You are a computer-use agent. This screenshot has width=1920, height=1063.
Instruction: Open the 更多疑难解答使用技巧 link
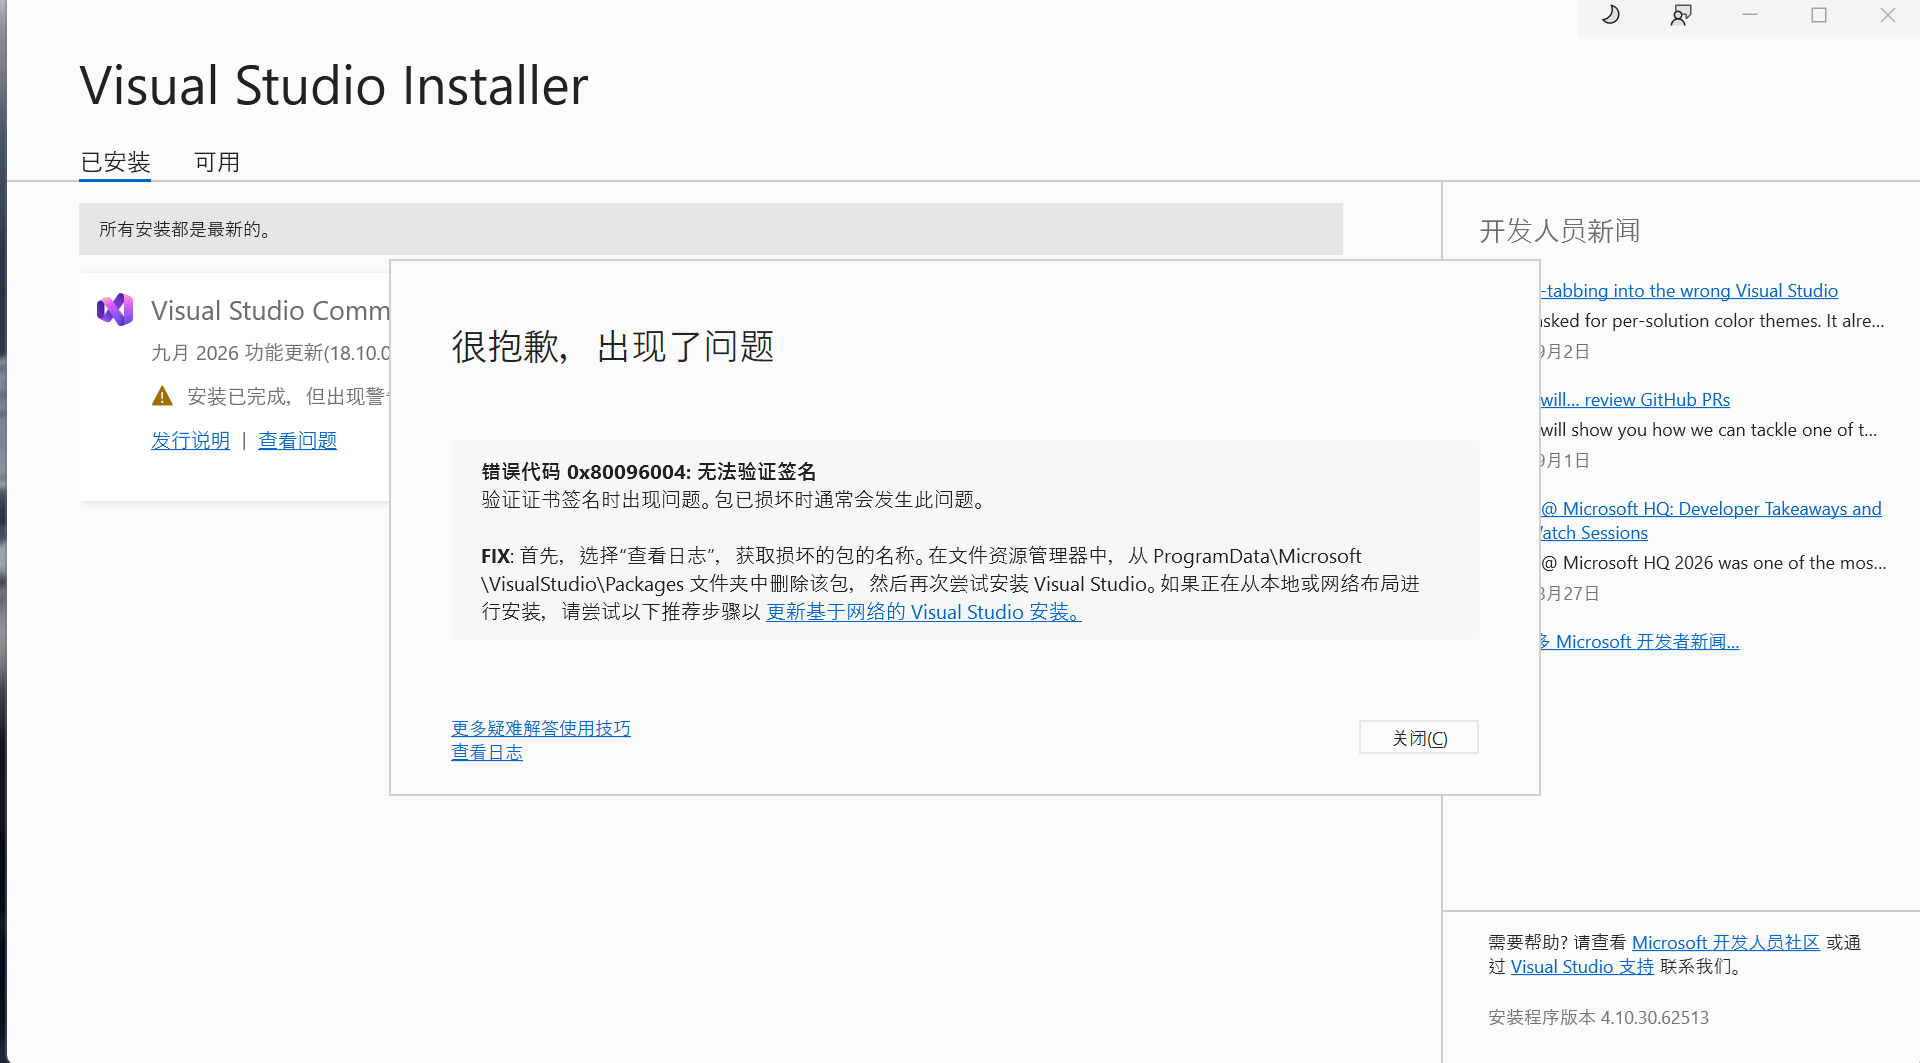[541, 729]
